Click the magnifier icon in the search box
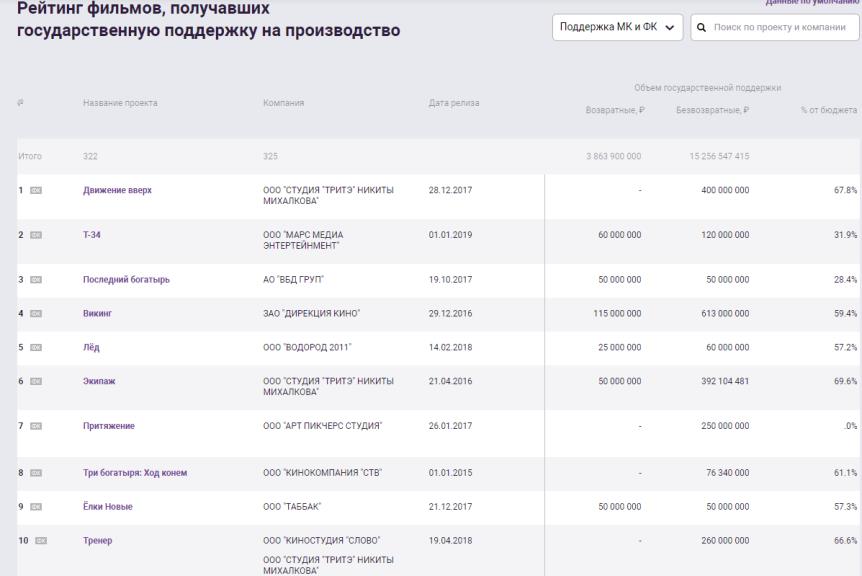The height and width of the screenshot is (576, 862). (x=701, y=27)
